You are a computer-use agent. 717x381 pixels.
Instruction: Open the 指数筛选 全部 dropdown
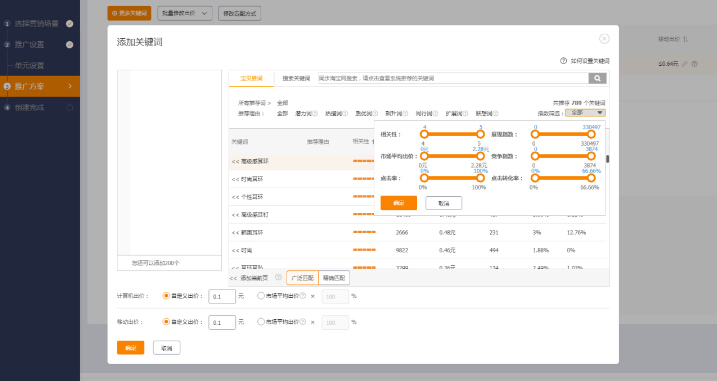coord(585,113)
